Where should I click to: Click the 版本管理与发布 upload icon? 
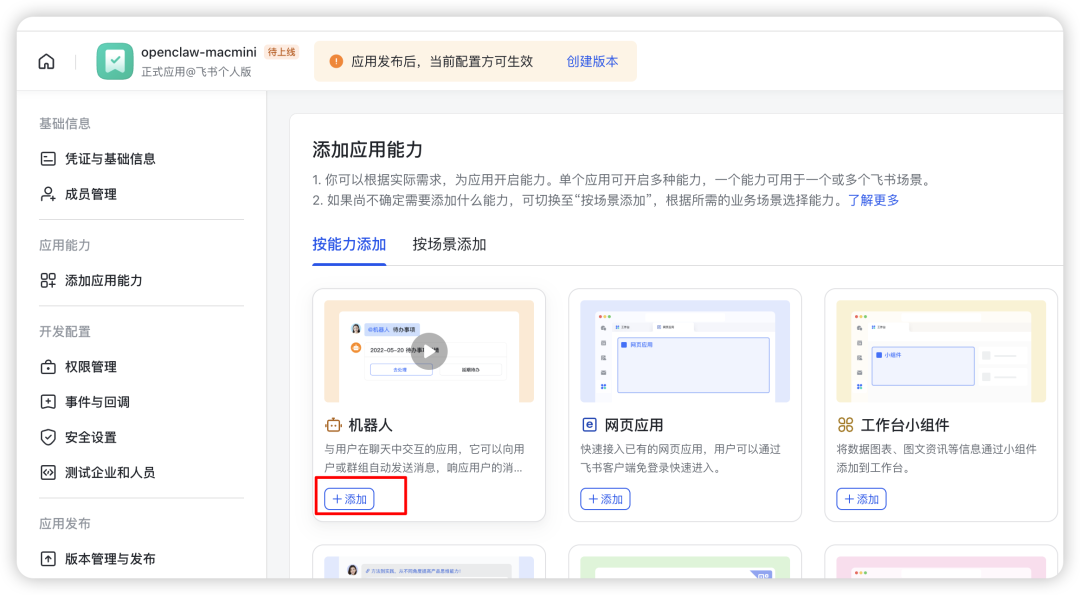(x=46, y=559)
